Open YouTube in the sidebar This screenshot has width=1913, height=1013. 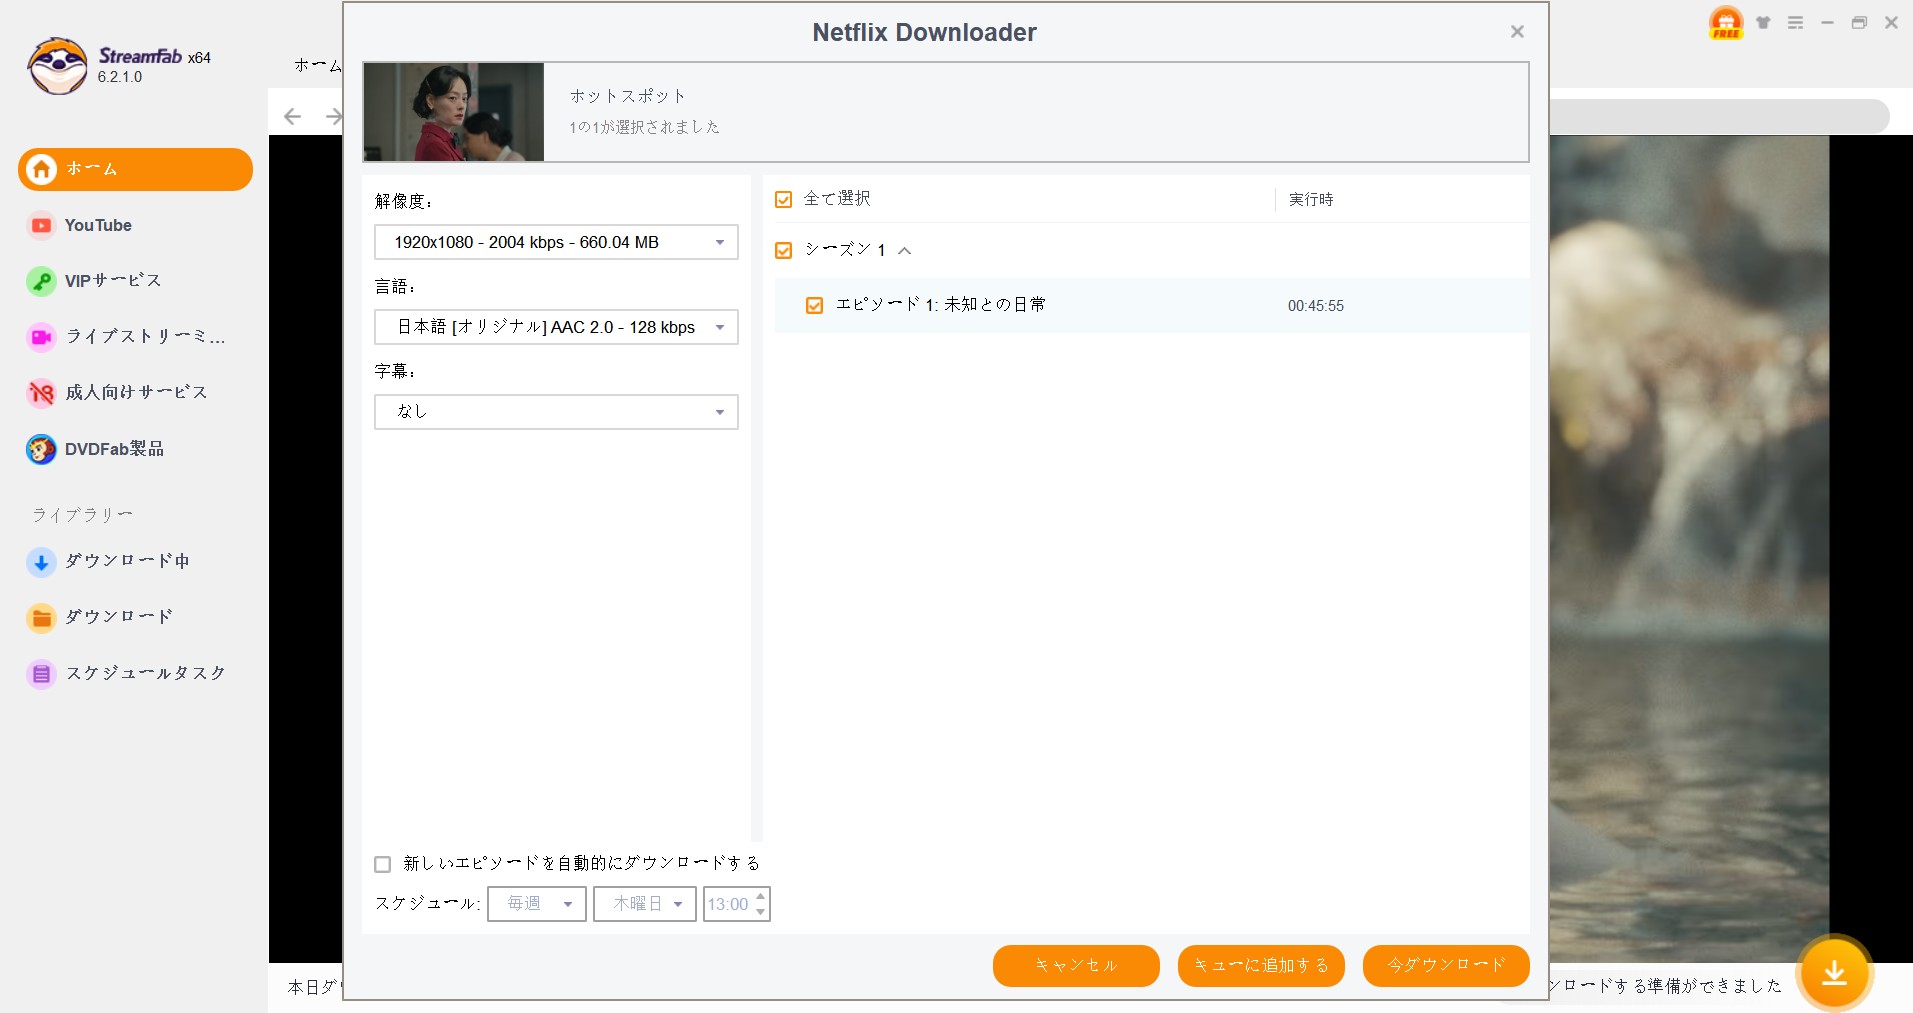98,225
